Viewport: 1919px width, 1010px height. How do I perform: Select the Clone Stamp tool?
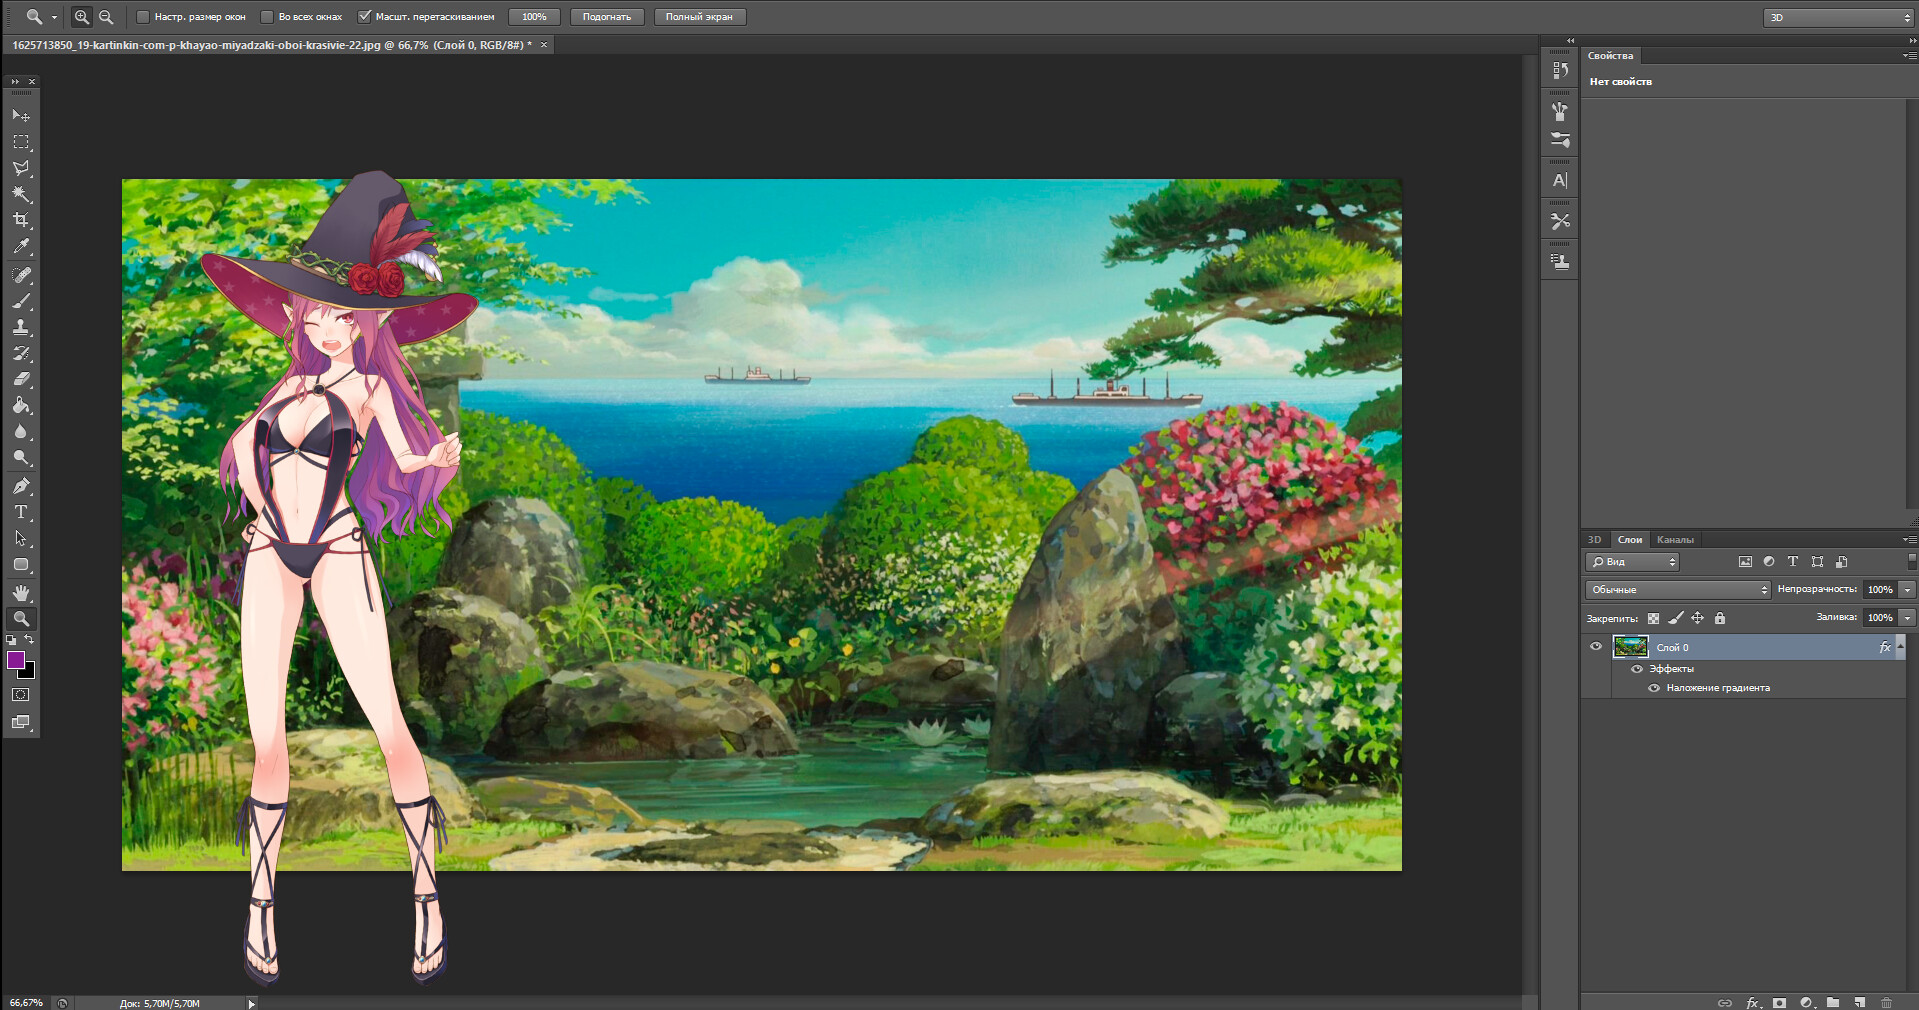[21, 327]
